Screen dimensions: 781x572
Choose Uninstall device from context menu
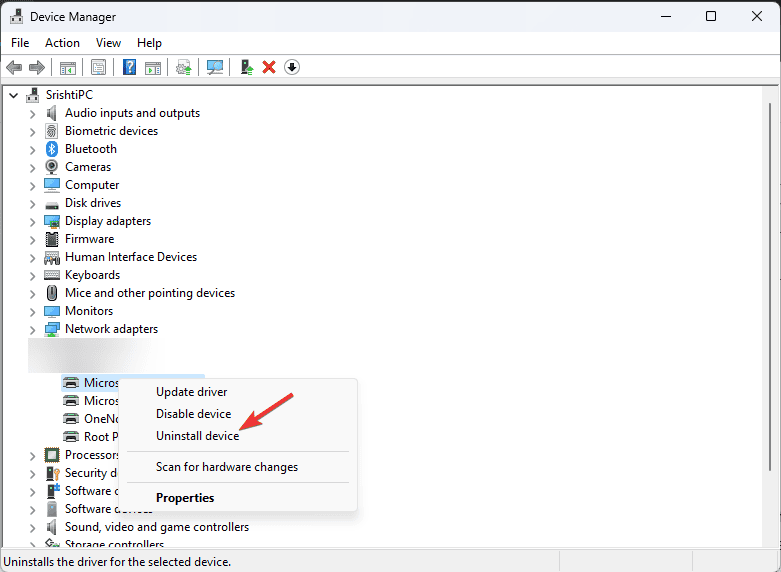[x=238, y=436]
